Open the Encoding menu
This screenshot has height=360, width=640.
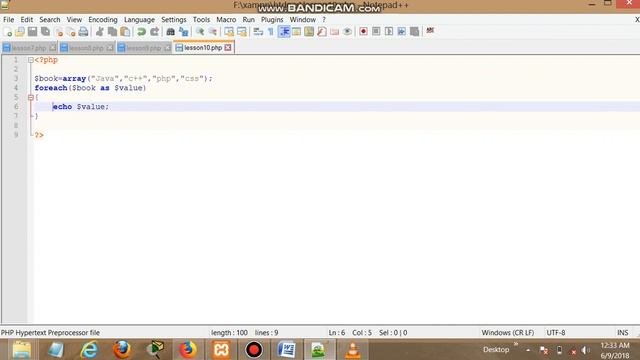pos(103,20)
